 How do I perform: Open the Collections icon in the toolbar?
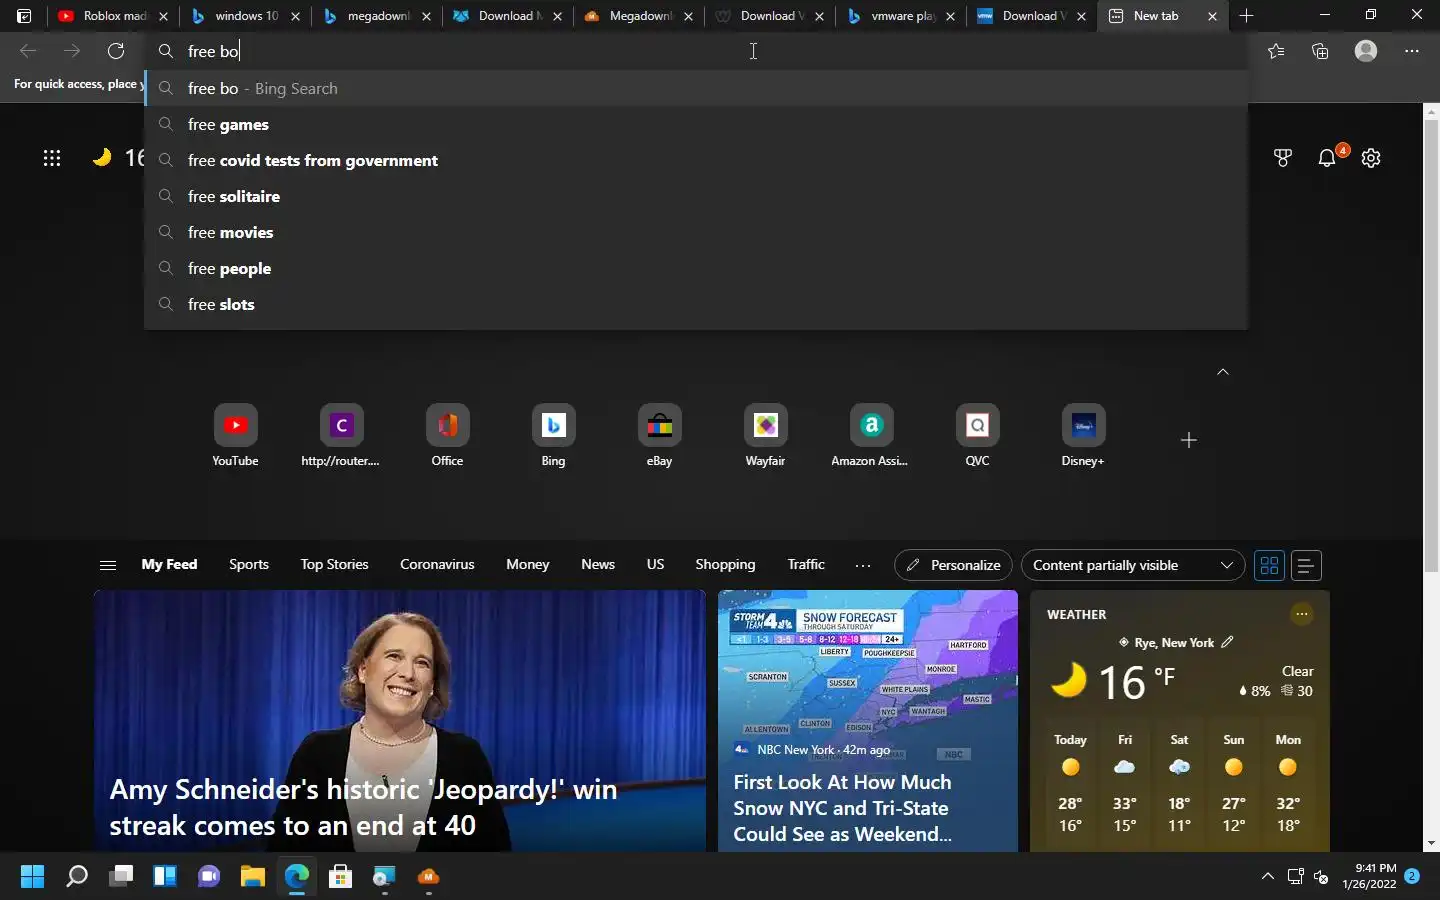click(1320, 51)
